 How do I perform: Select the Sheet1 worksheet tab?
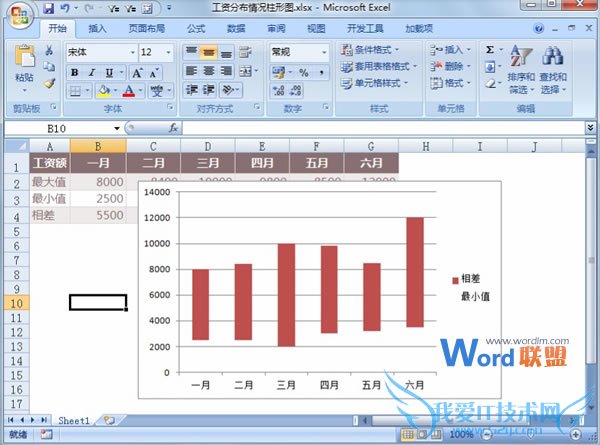73,421
